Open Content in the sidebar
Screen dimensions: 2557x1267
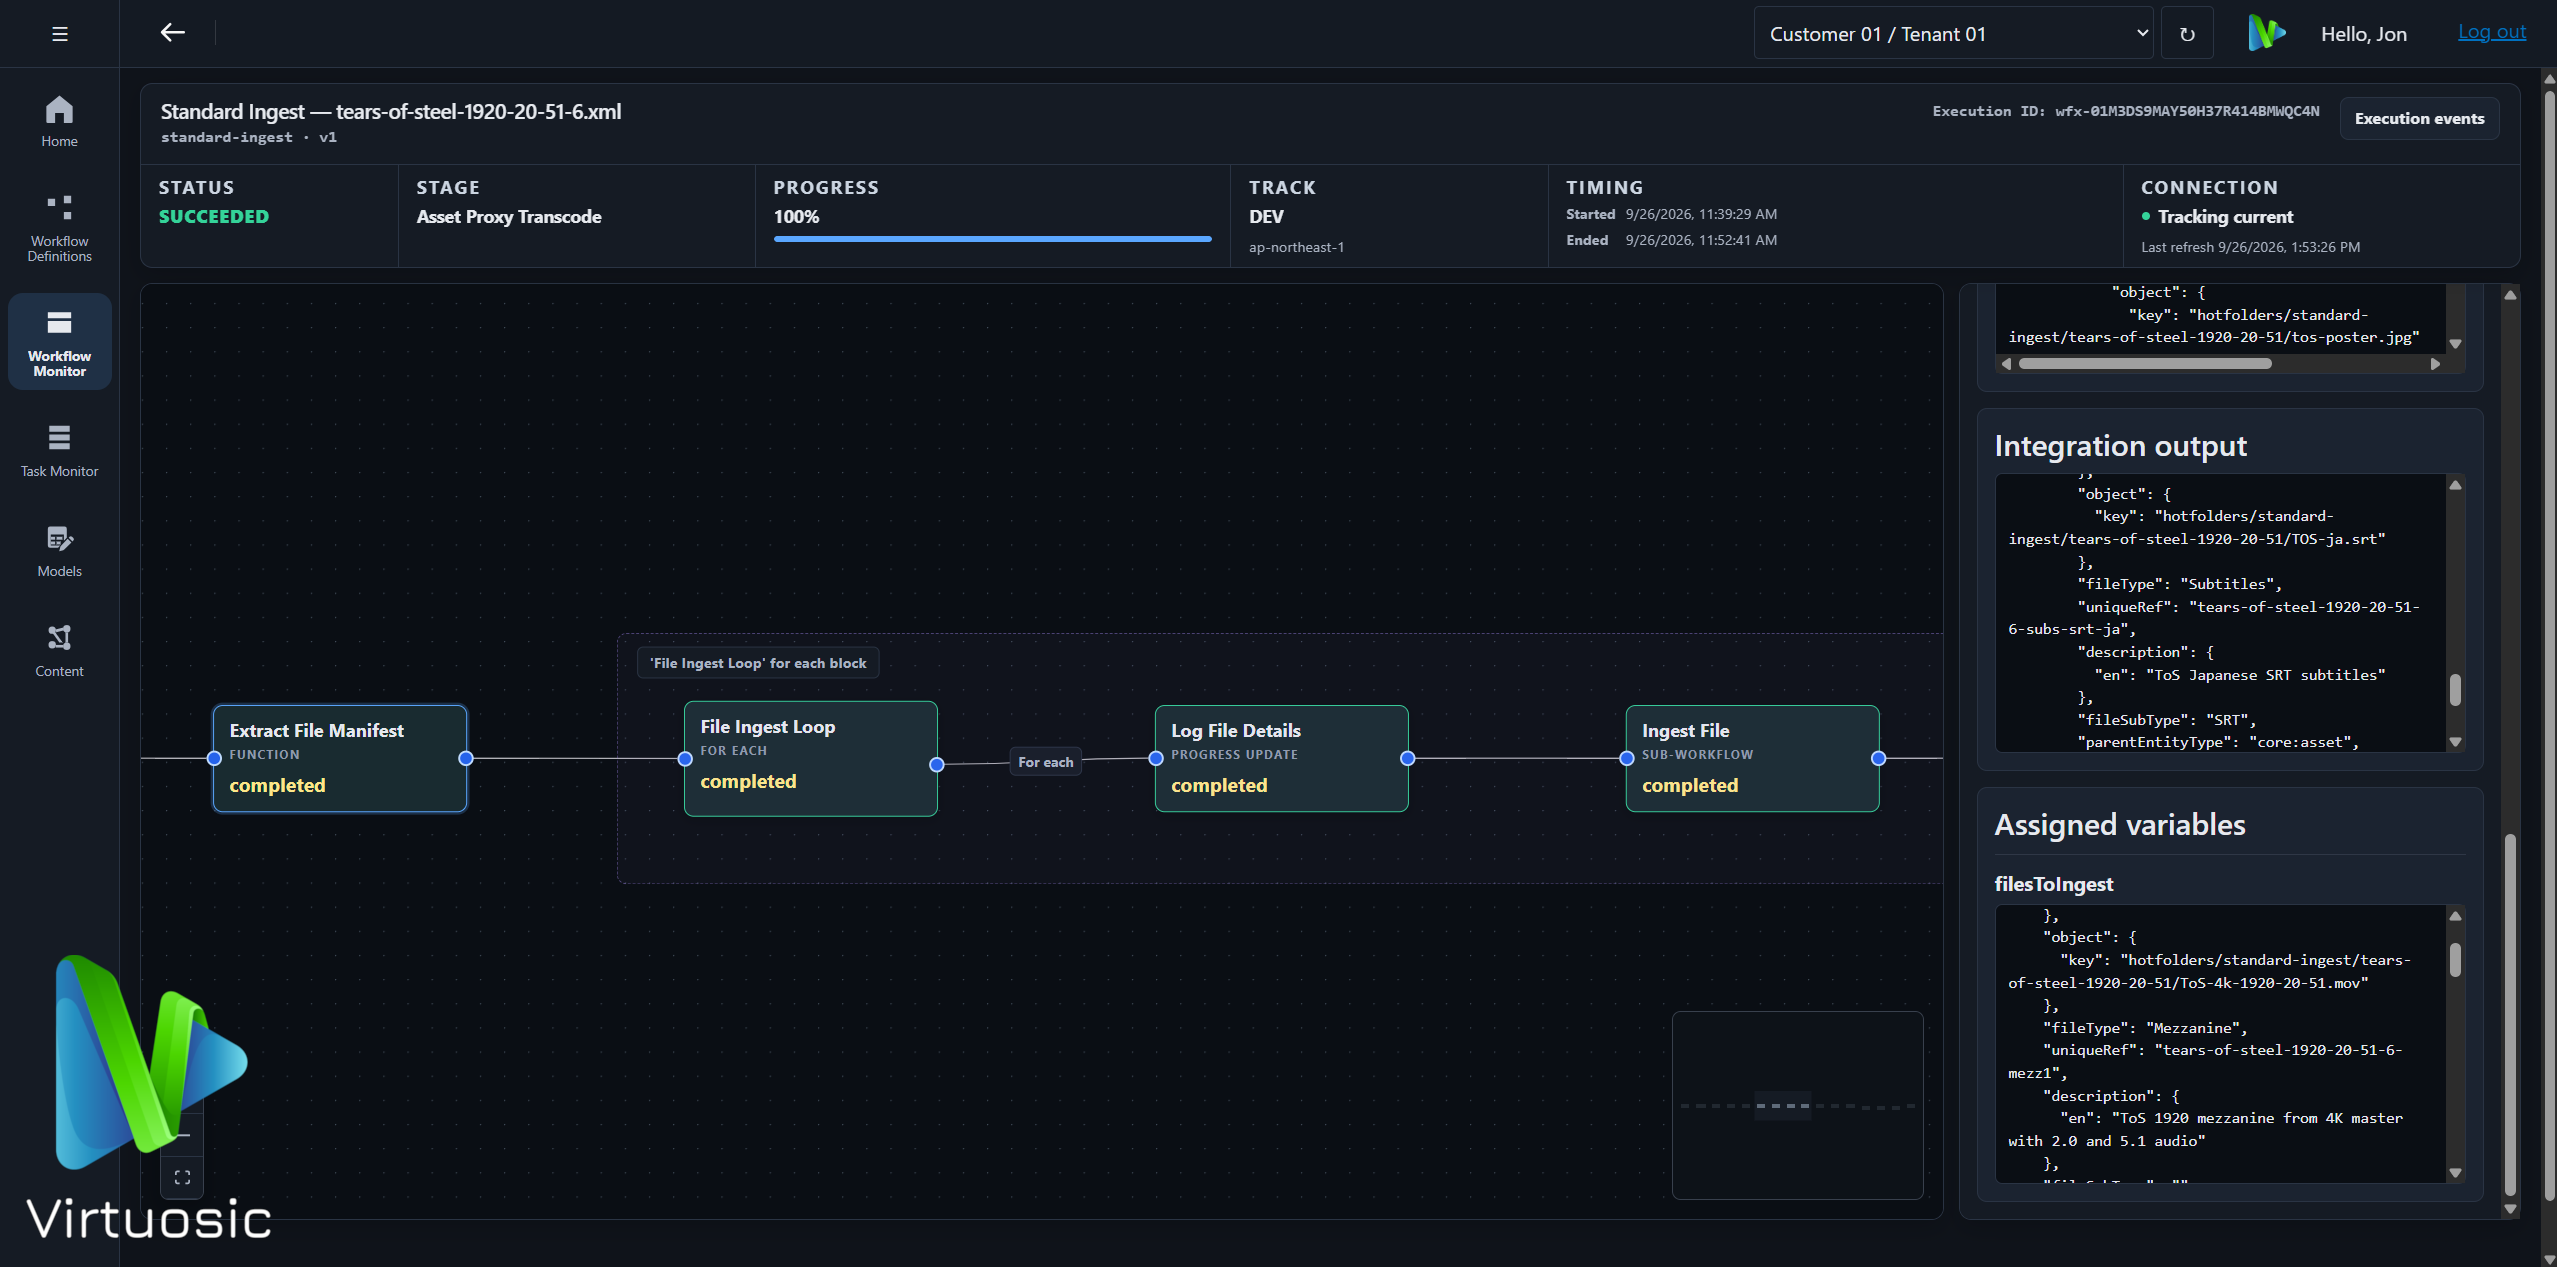[59, 651]
